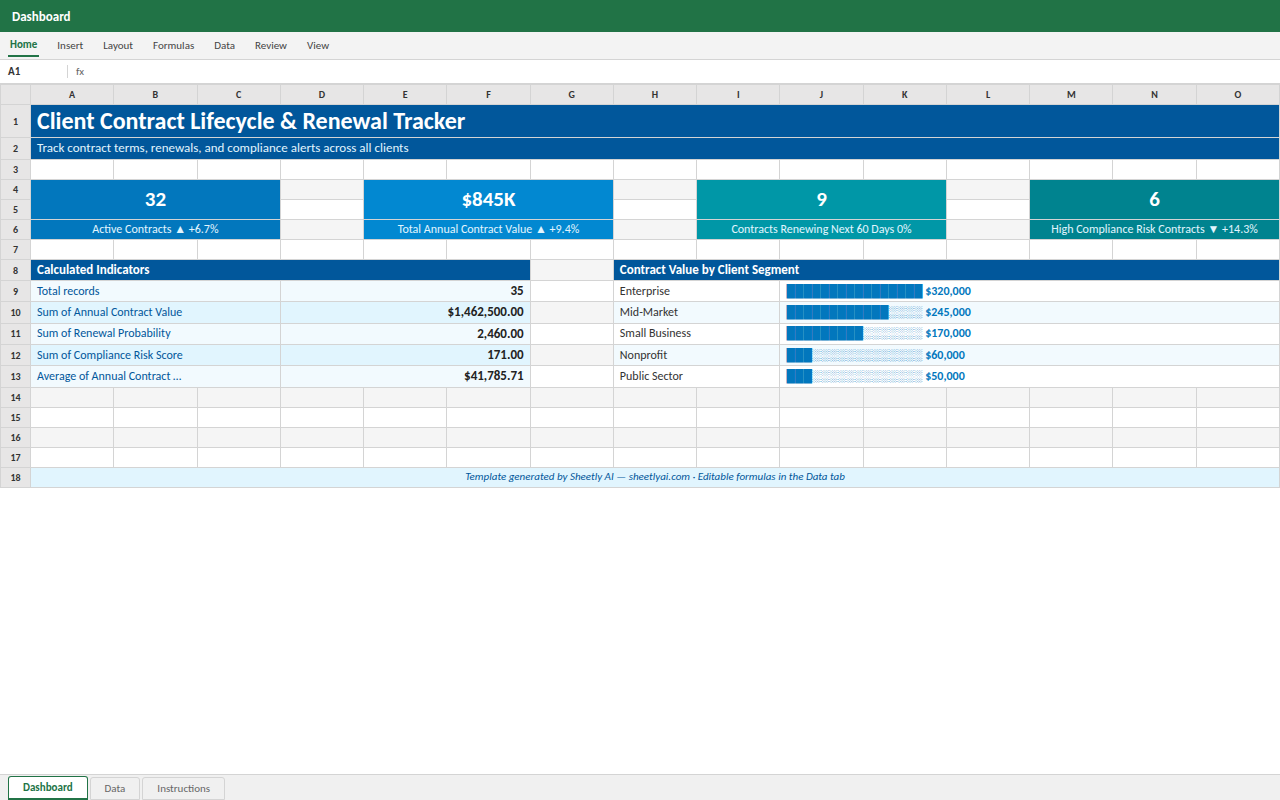Select the Dashboard sheet tab
The height and width of the screenshot is (800, 1280).
tap(48, 788)
